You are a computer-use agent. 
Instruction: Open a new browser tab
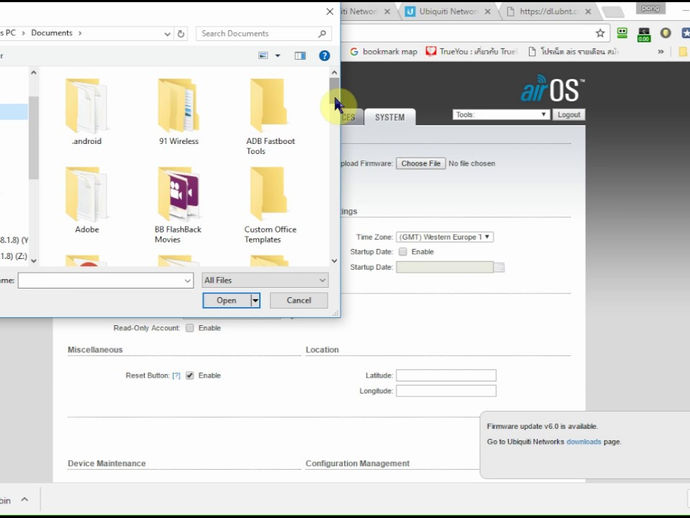613,13
